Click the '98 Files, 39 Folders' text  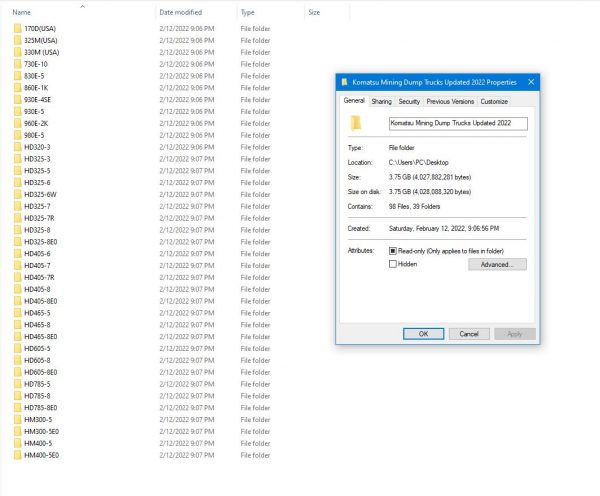click(x=414, y=206)
